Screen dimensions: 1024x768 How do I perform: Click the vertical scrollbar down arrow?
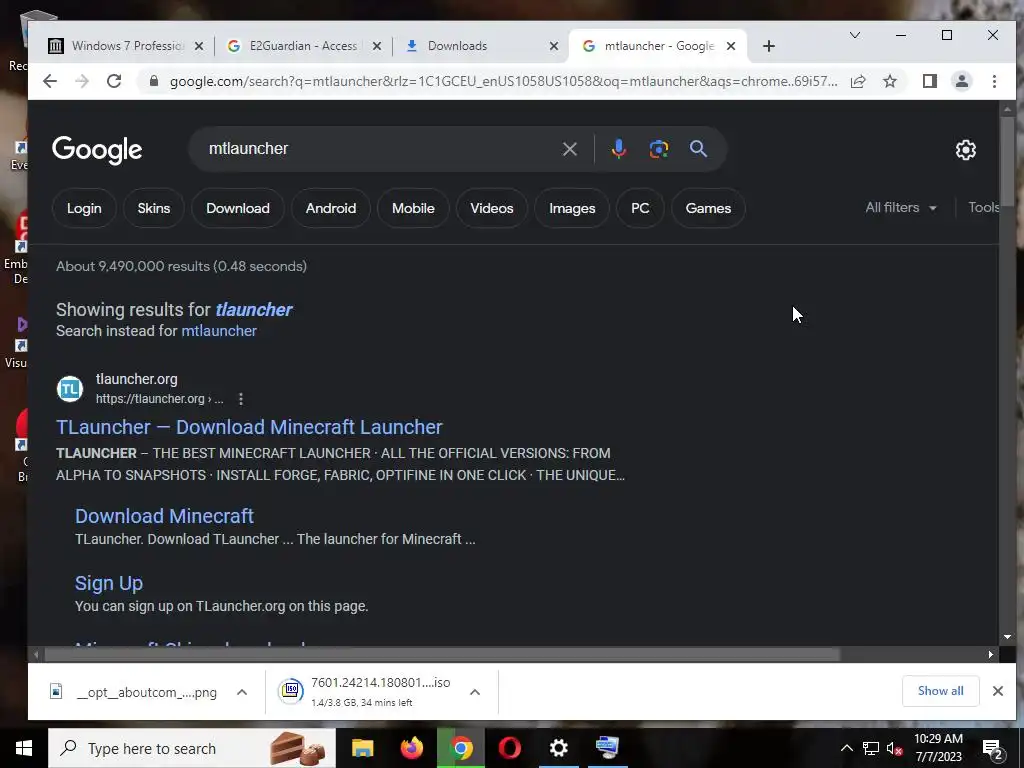click(1007, 637)
